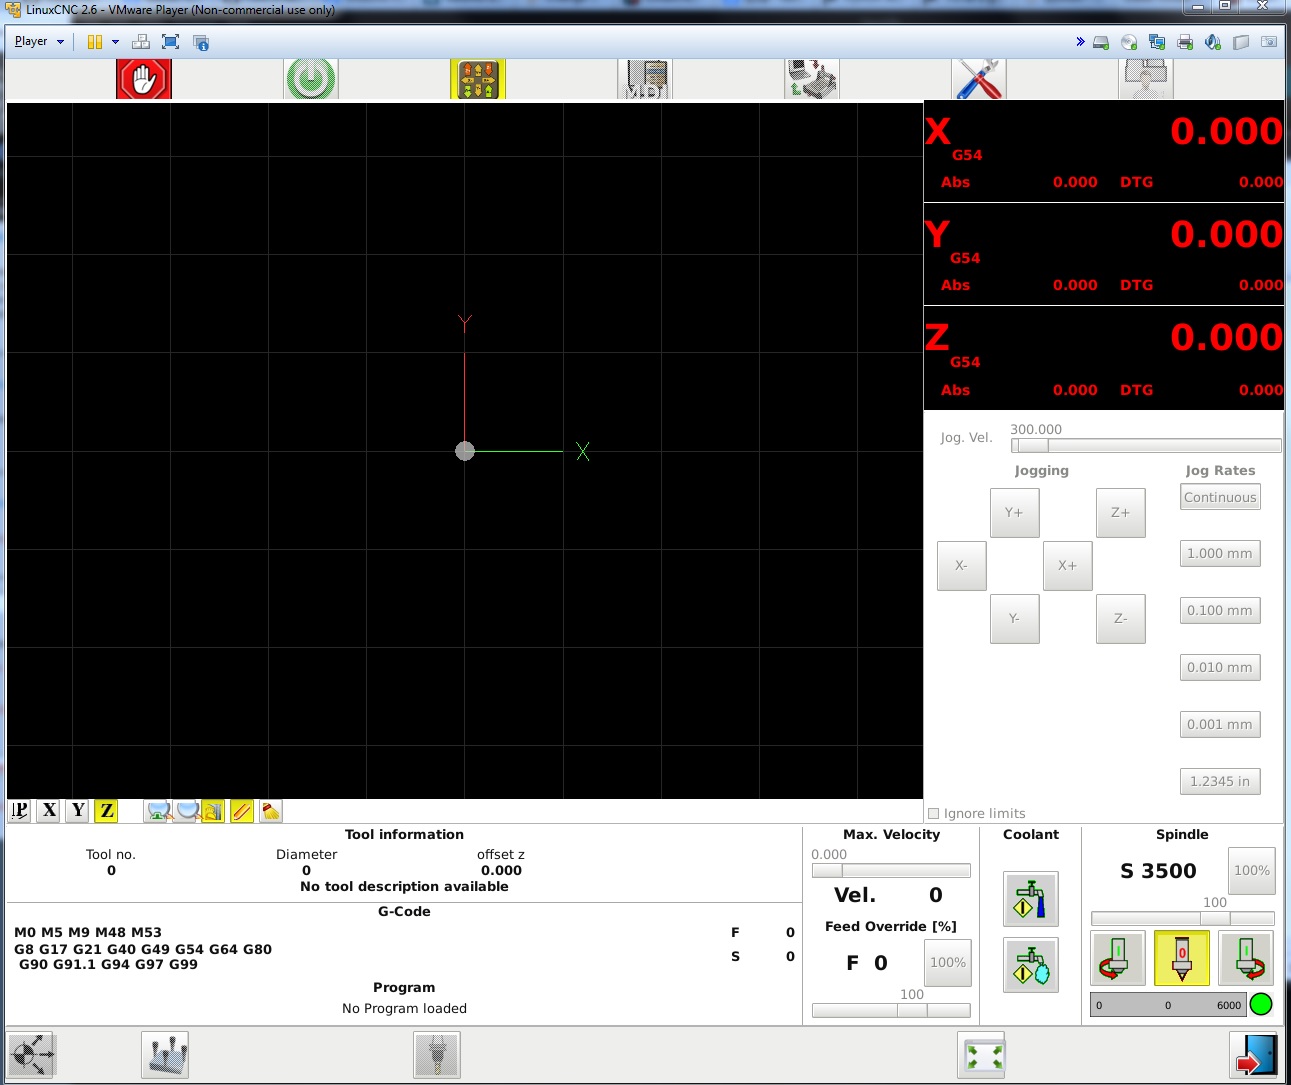Start spindle reverse rotation

pyautogui.click(x=1118, y=958)
